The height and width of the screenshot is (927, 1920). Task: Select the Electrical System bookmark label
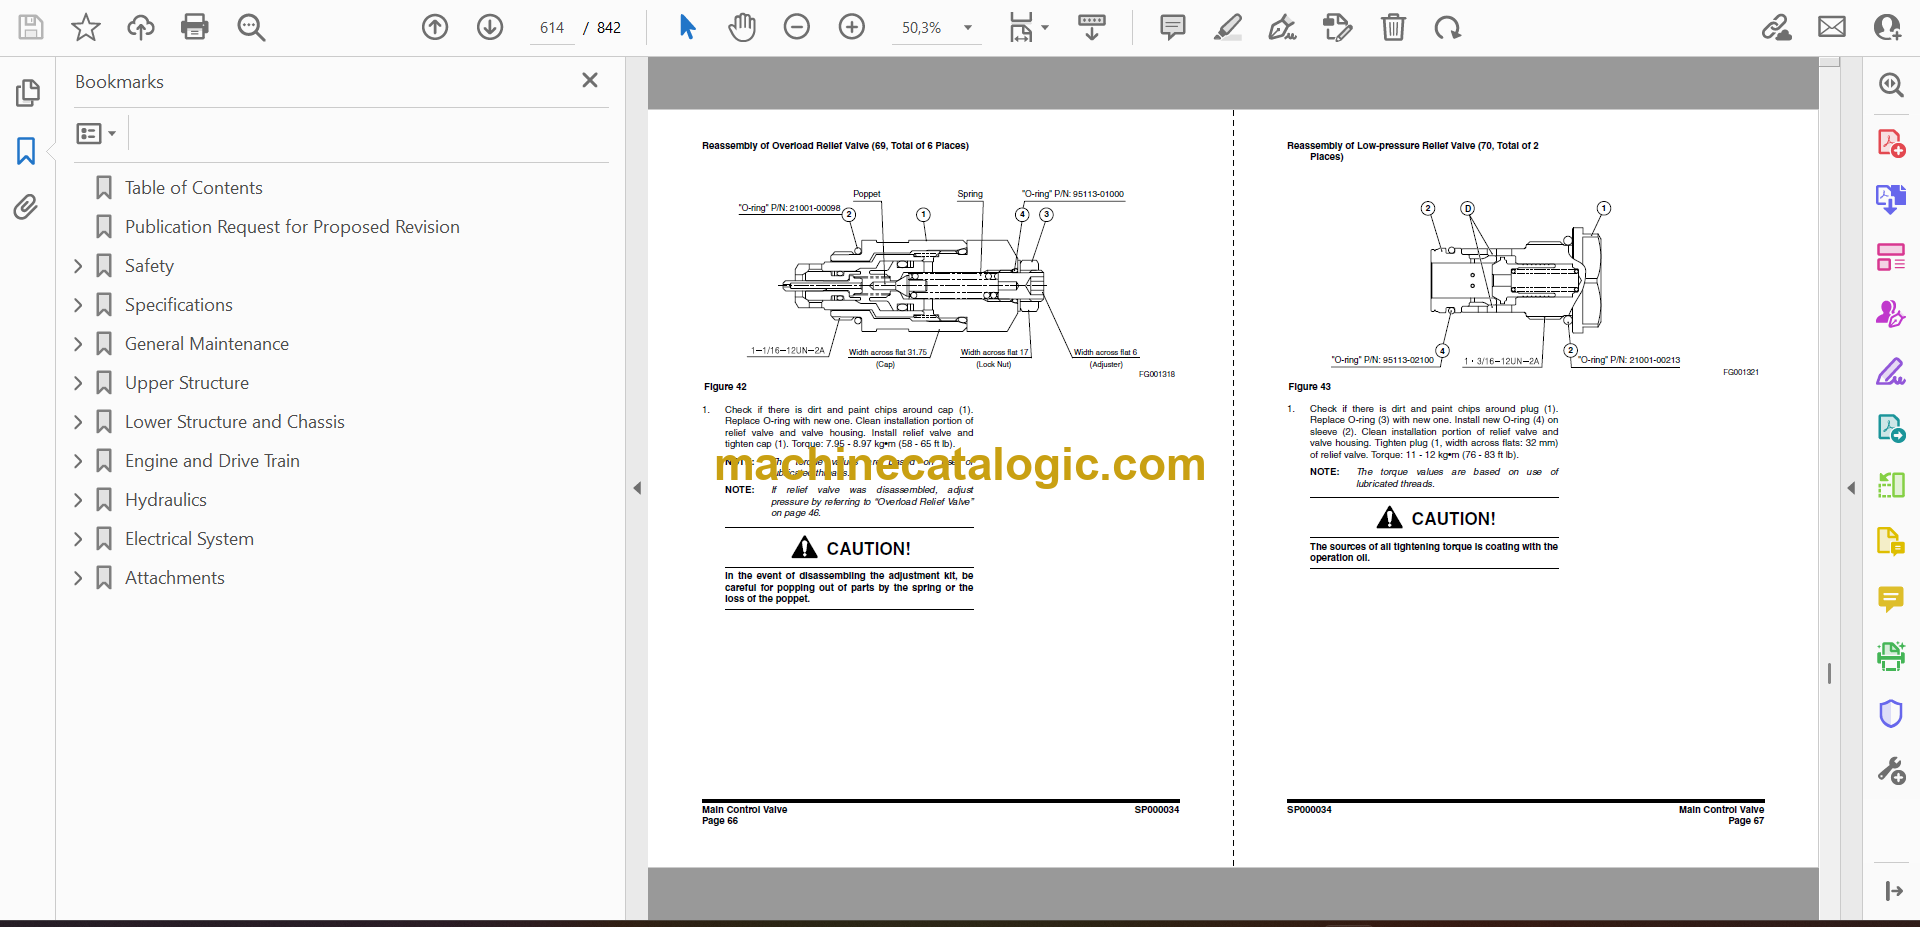pyautogui.click(x=189, y=539)
